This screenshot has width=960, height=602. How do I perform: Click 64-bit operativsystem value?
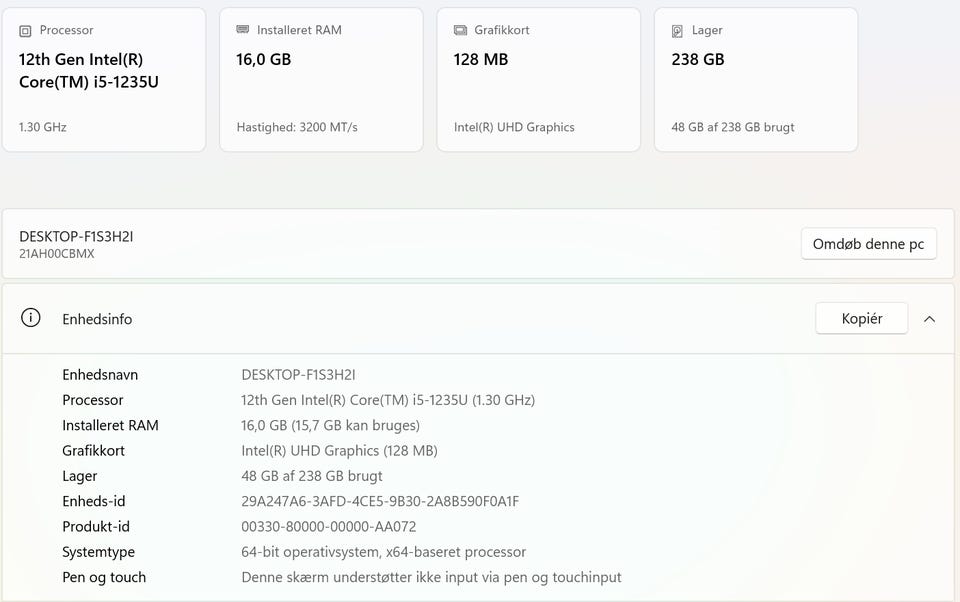(x=384, y=552)
